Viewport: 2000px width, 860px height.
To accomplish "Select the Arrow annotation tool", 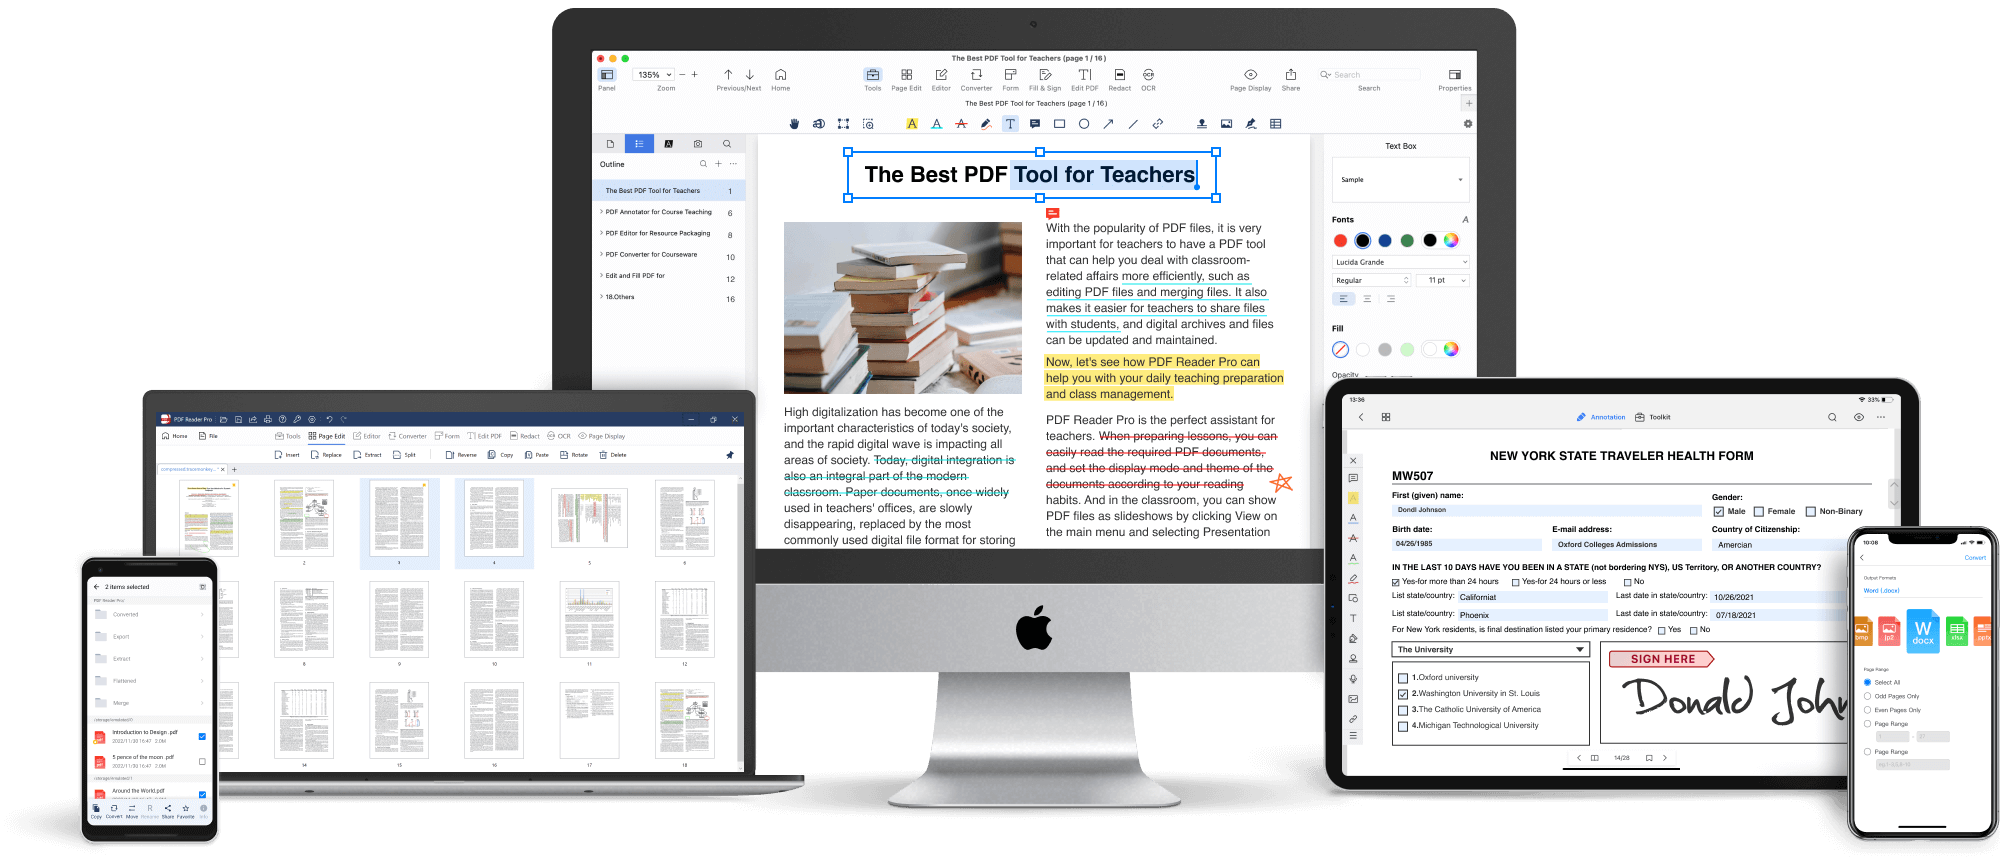I will (x=1108, y=124).
